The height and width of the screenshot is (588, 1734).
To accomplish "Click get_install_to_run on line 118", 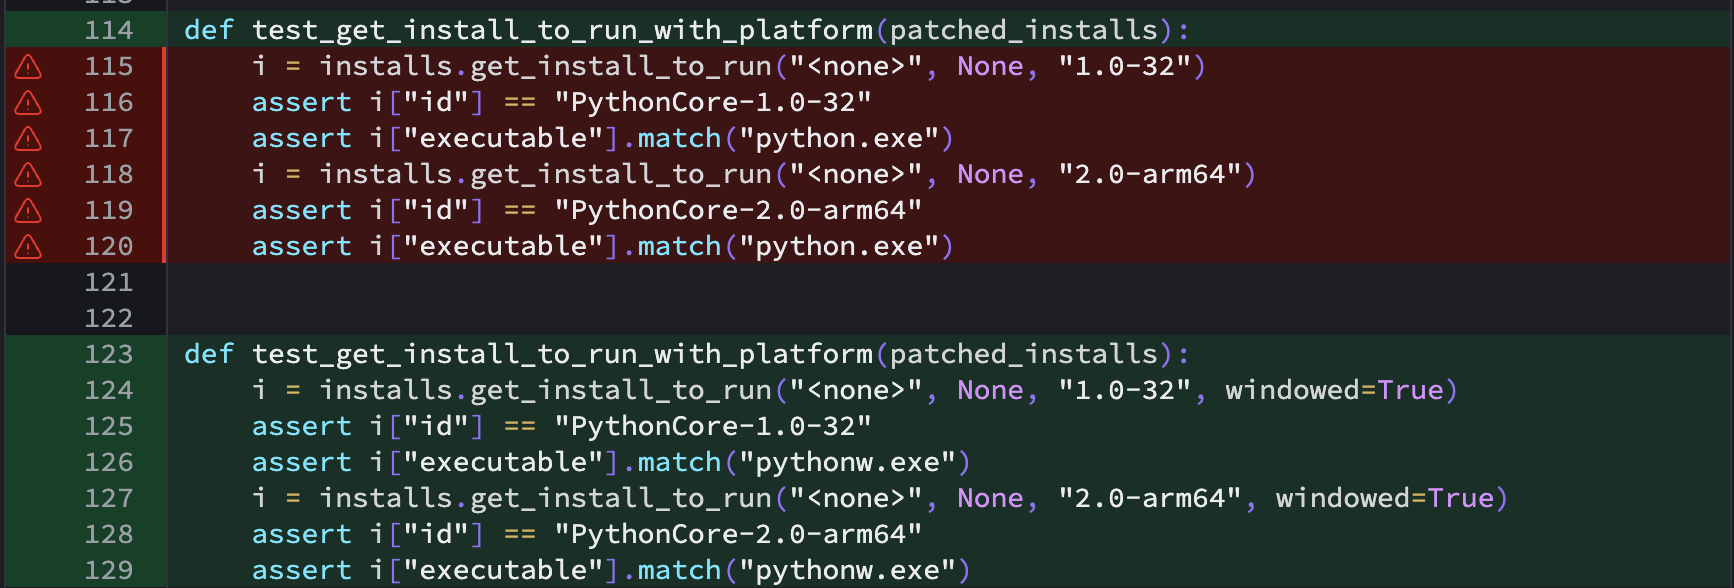I will pos(621,175).
